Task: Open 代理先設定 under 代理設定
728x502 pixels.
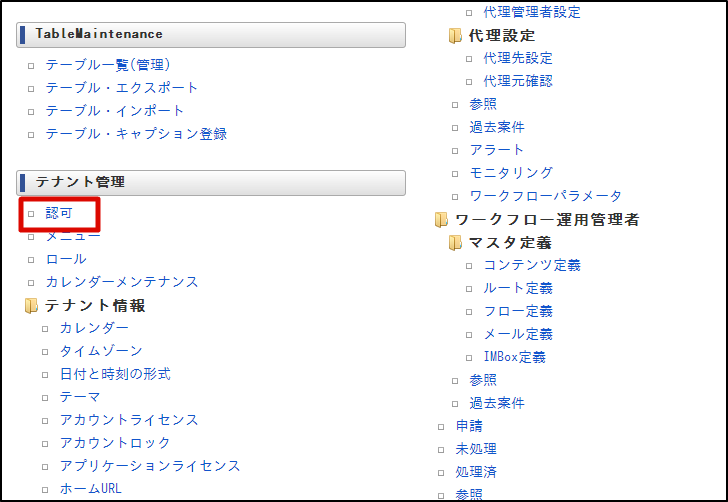Action: click(x=518, y=59)
